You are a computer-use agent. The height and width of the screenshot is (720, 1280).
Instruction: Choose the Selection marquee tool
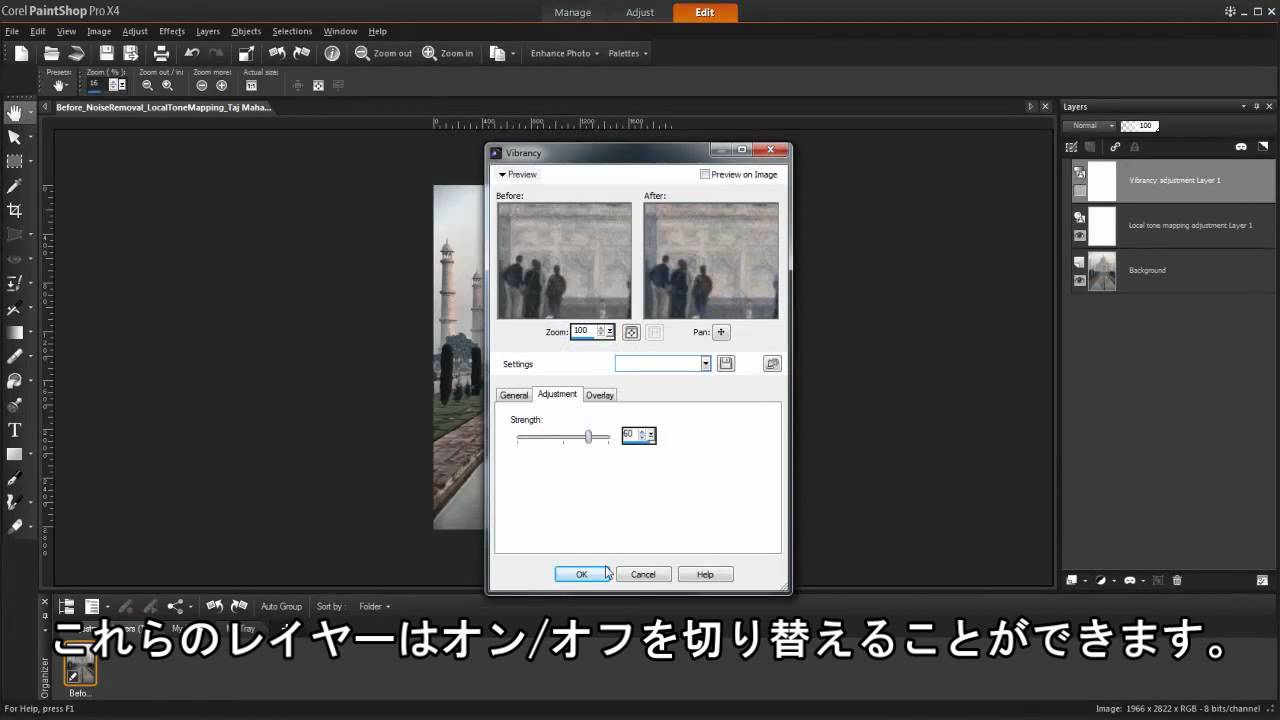tap(14, 161)
